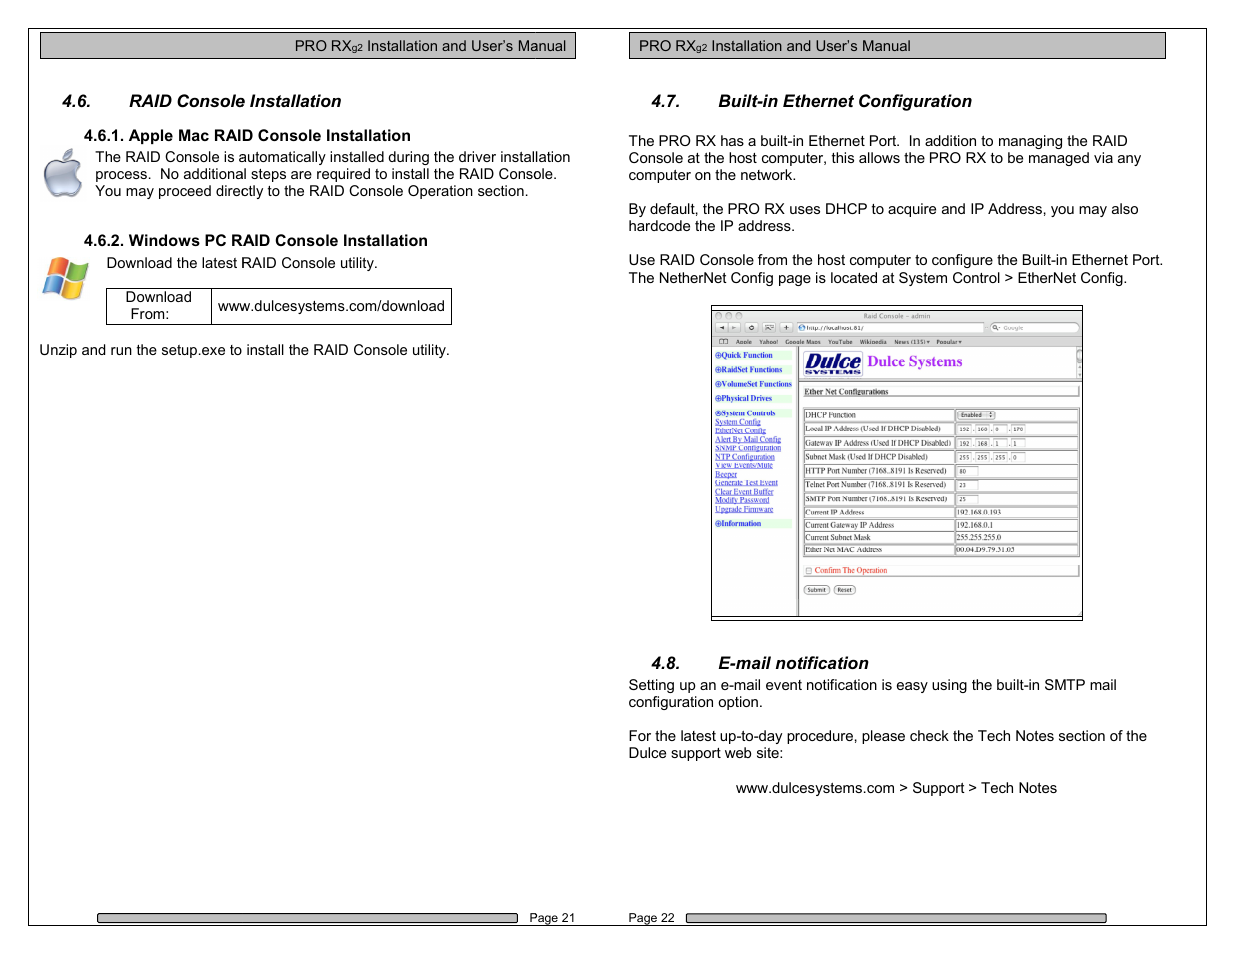Click the Ether Net Configurations heading
This screenshot has height=954, width=1235.
[x=846, y=392]
